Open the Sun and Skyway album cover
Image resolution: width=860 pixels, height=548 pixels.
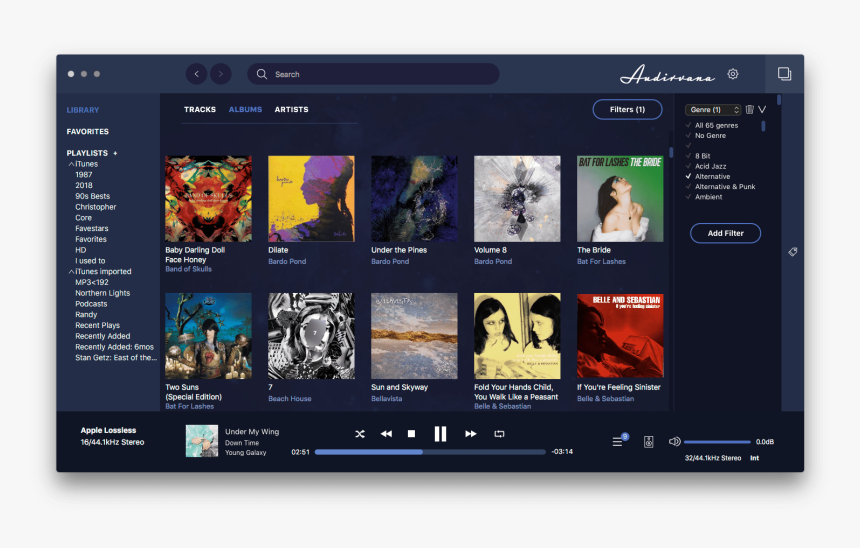[x=414, y=336]
